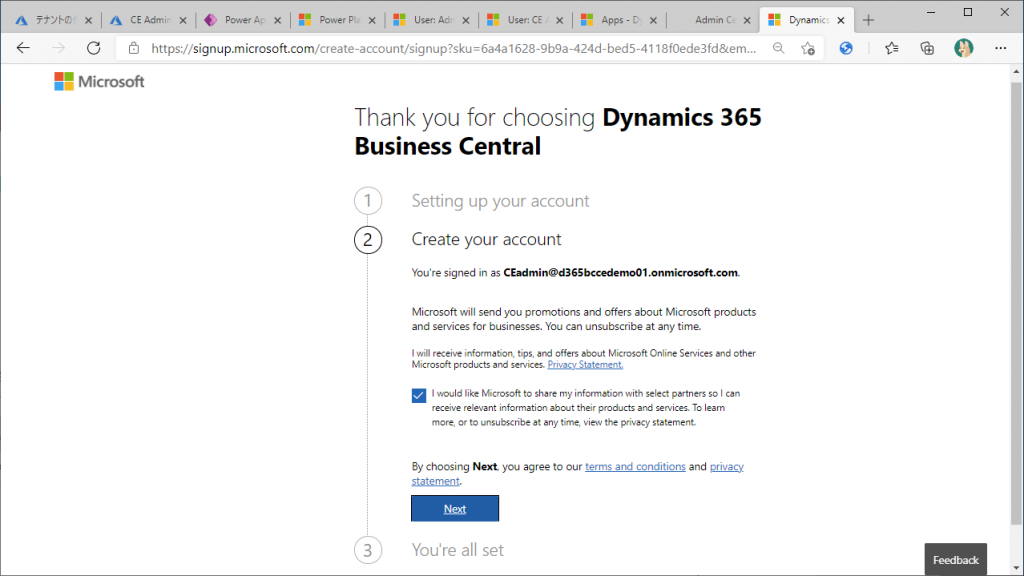Reload the signup page
The width and height of the screenshot is (1024, 576).
(x=93, y=48)
